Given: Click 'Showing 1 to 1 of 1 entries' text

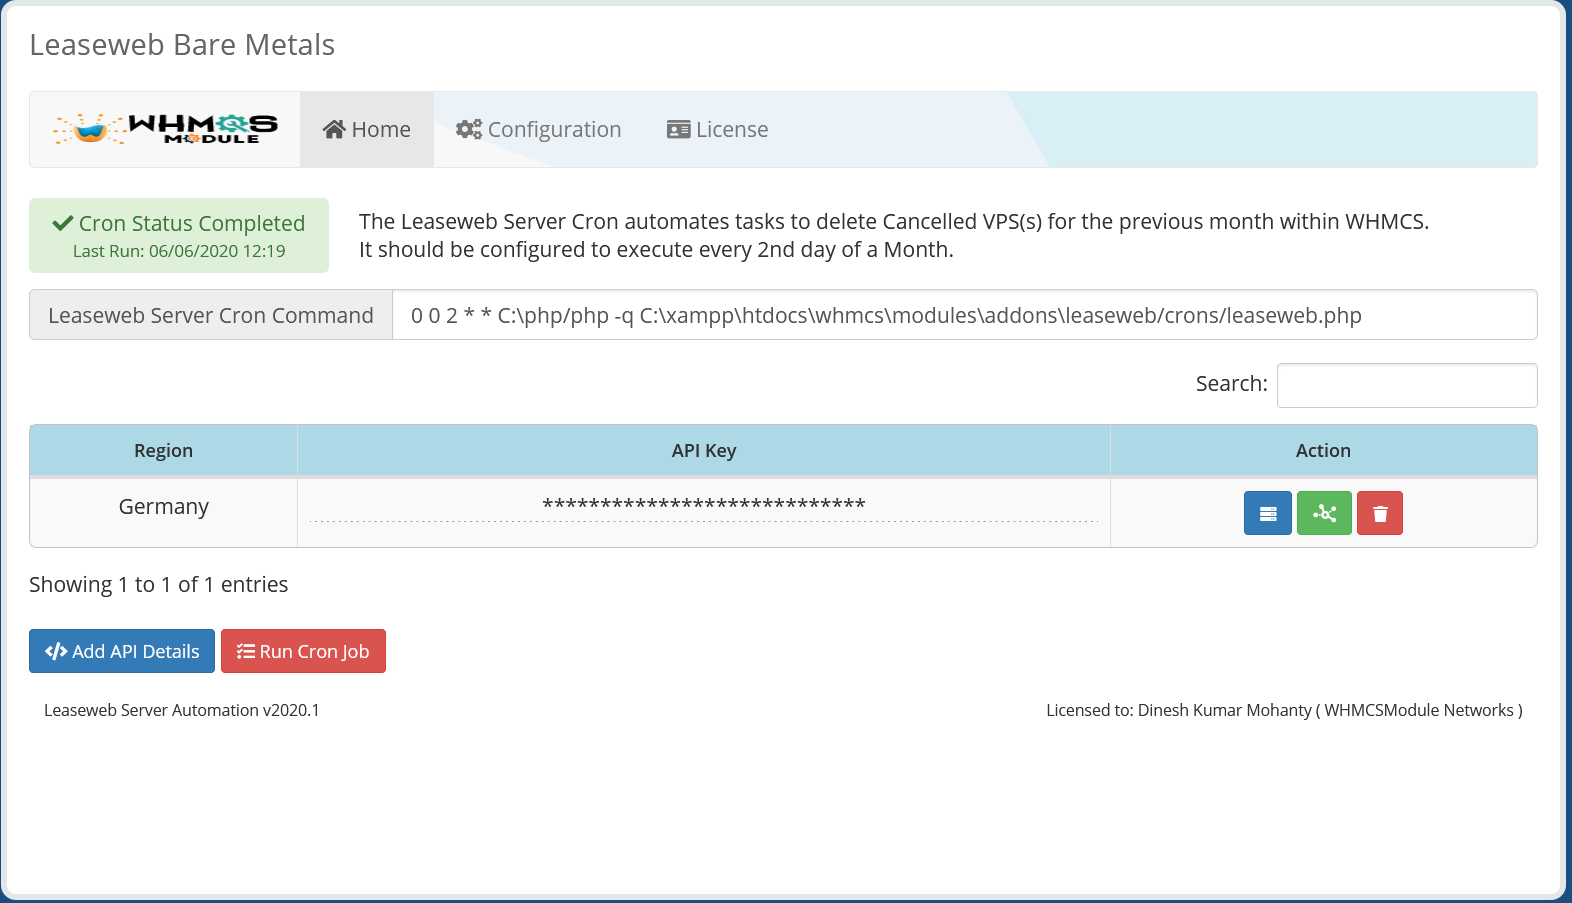Looking at the screenshot, I should [x=159, y=585].
